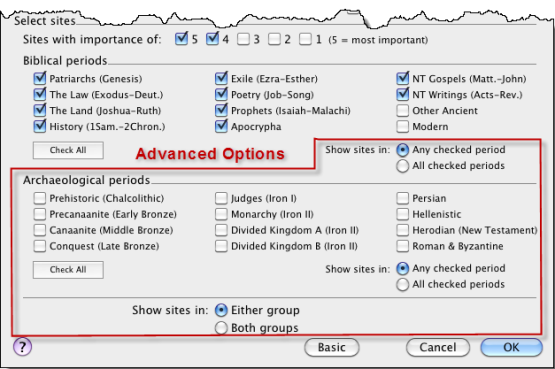Confirm selection with OK button
The image size is (555, 369).
(x=511, y=347)
